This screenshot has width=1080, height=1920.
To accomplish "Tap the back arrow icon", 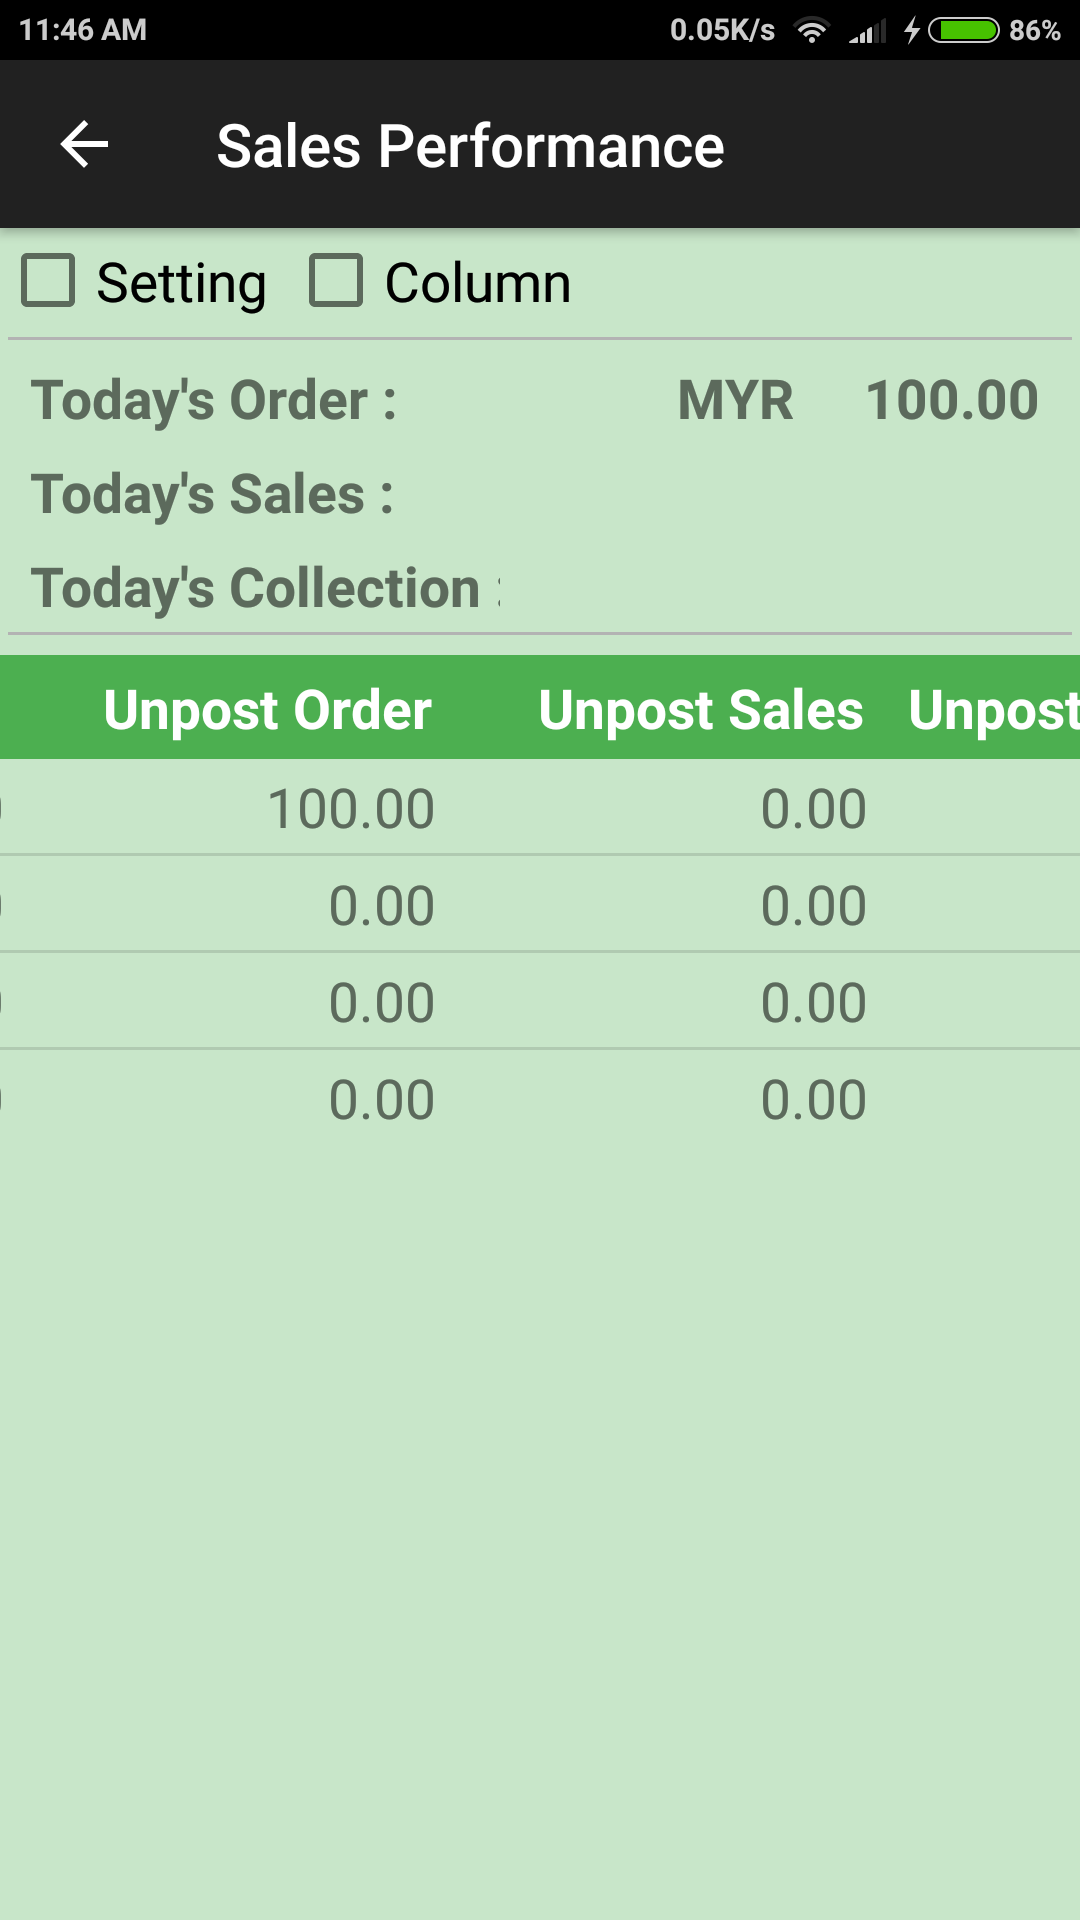I will tap(85, 145).
